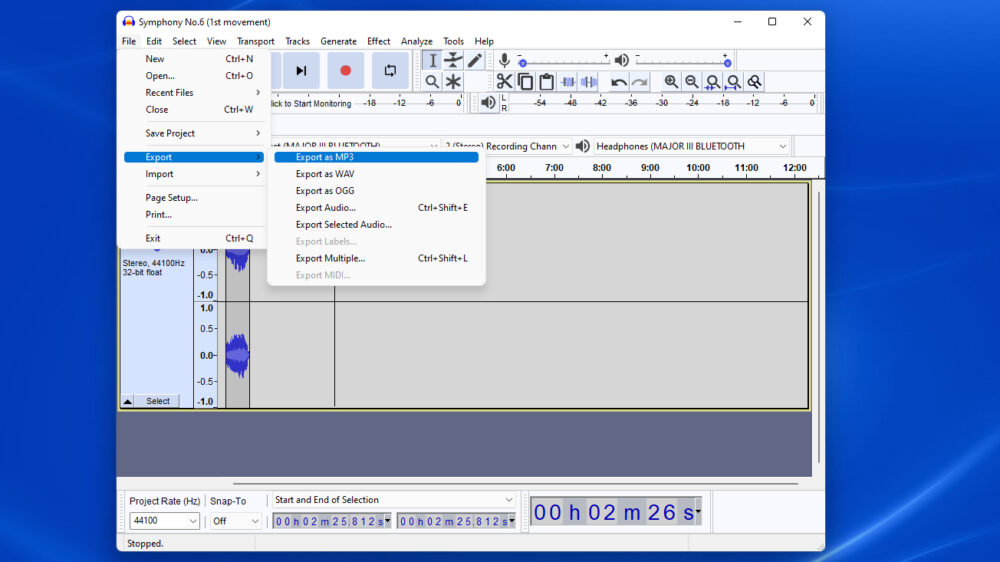
Task: Toggle the Loop playback button
Action: (391, 70)
